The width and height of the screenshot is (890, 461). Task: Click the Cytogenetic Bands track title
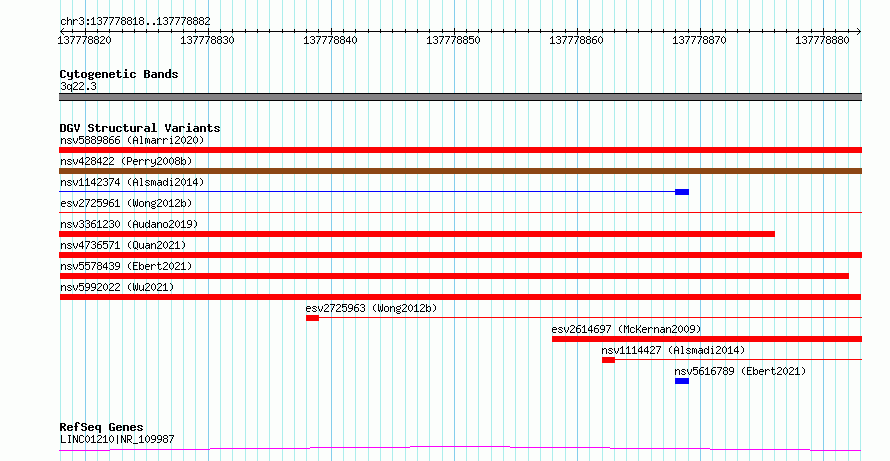(x=119, y=74)
